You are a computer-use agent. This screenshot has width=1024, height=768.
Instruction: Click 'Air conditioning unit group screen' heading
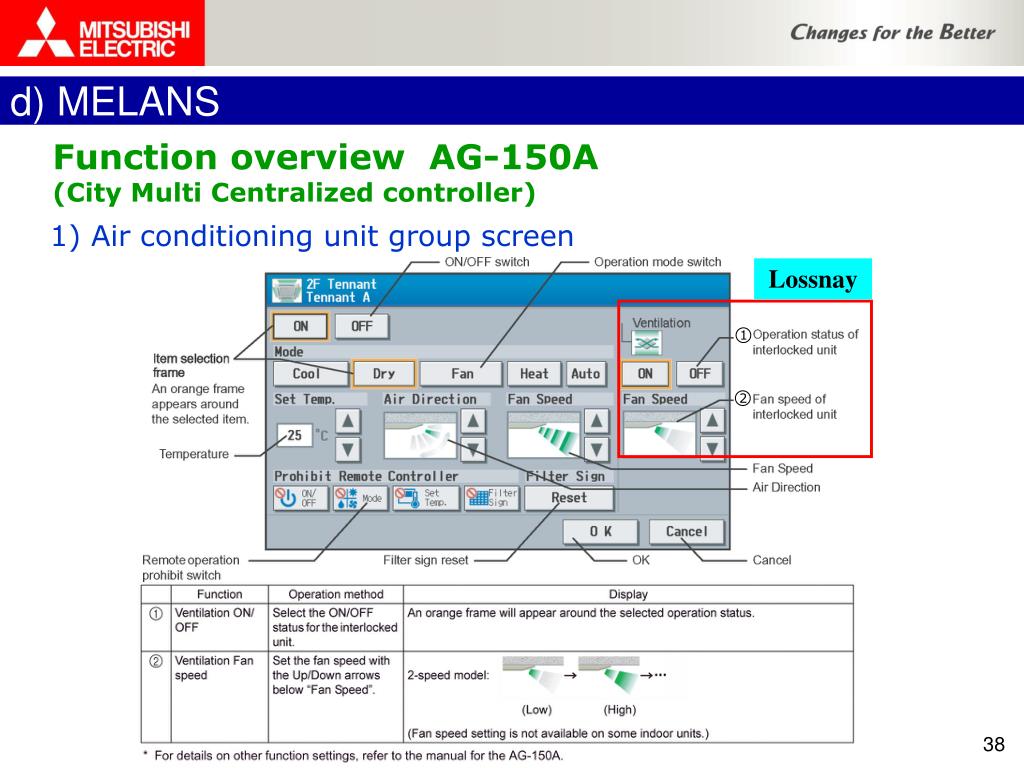coord(313,236)
